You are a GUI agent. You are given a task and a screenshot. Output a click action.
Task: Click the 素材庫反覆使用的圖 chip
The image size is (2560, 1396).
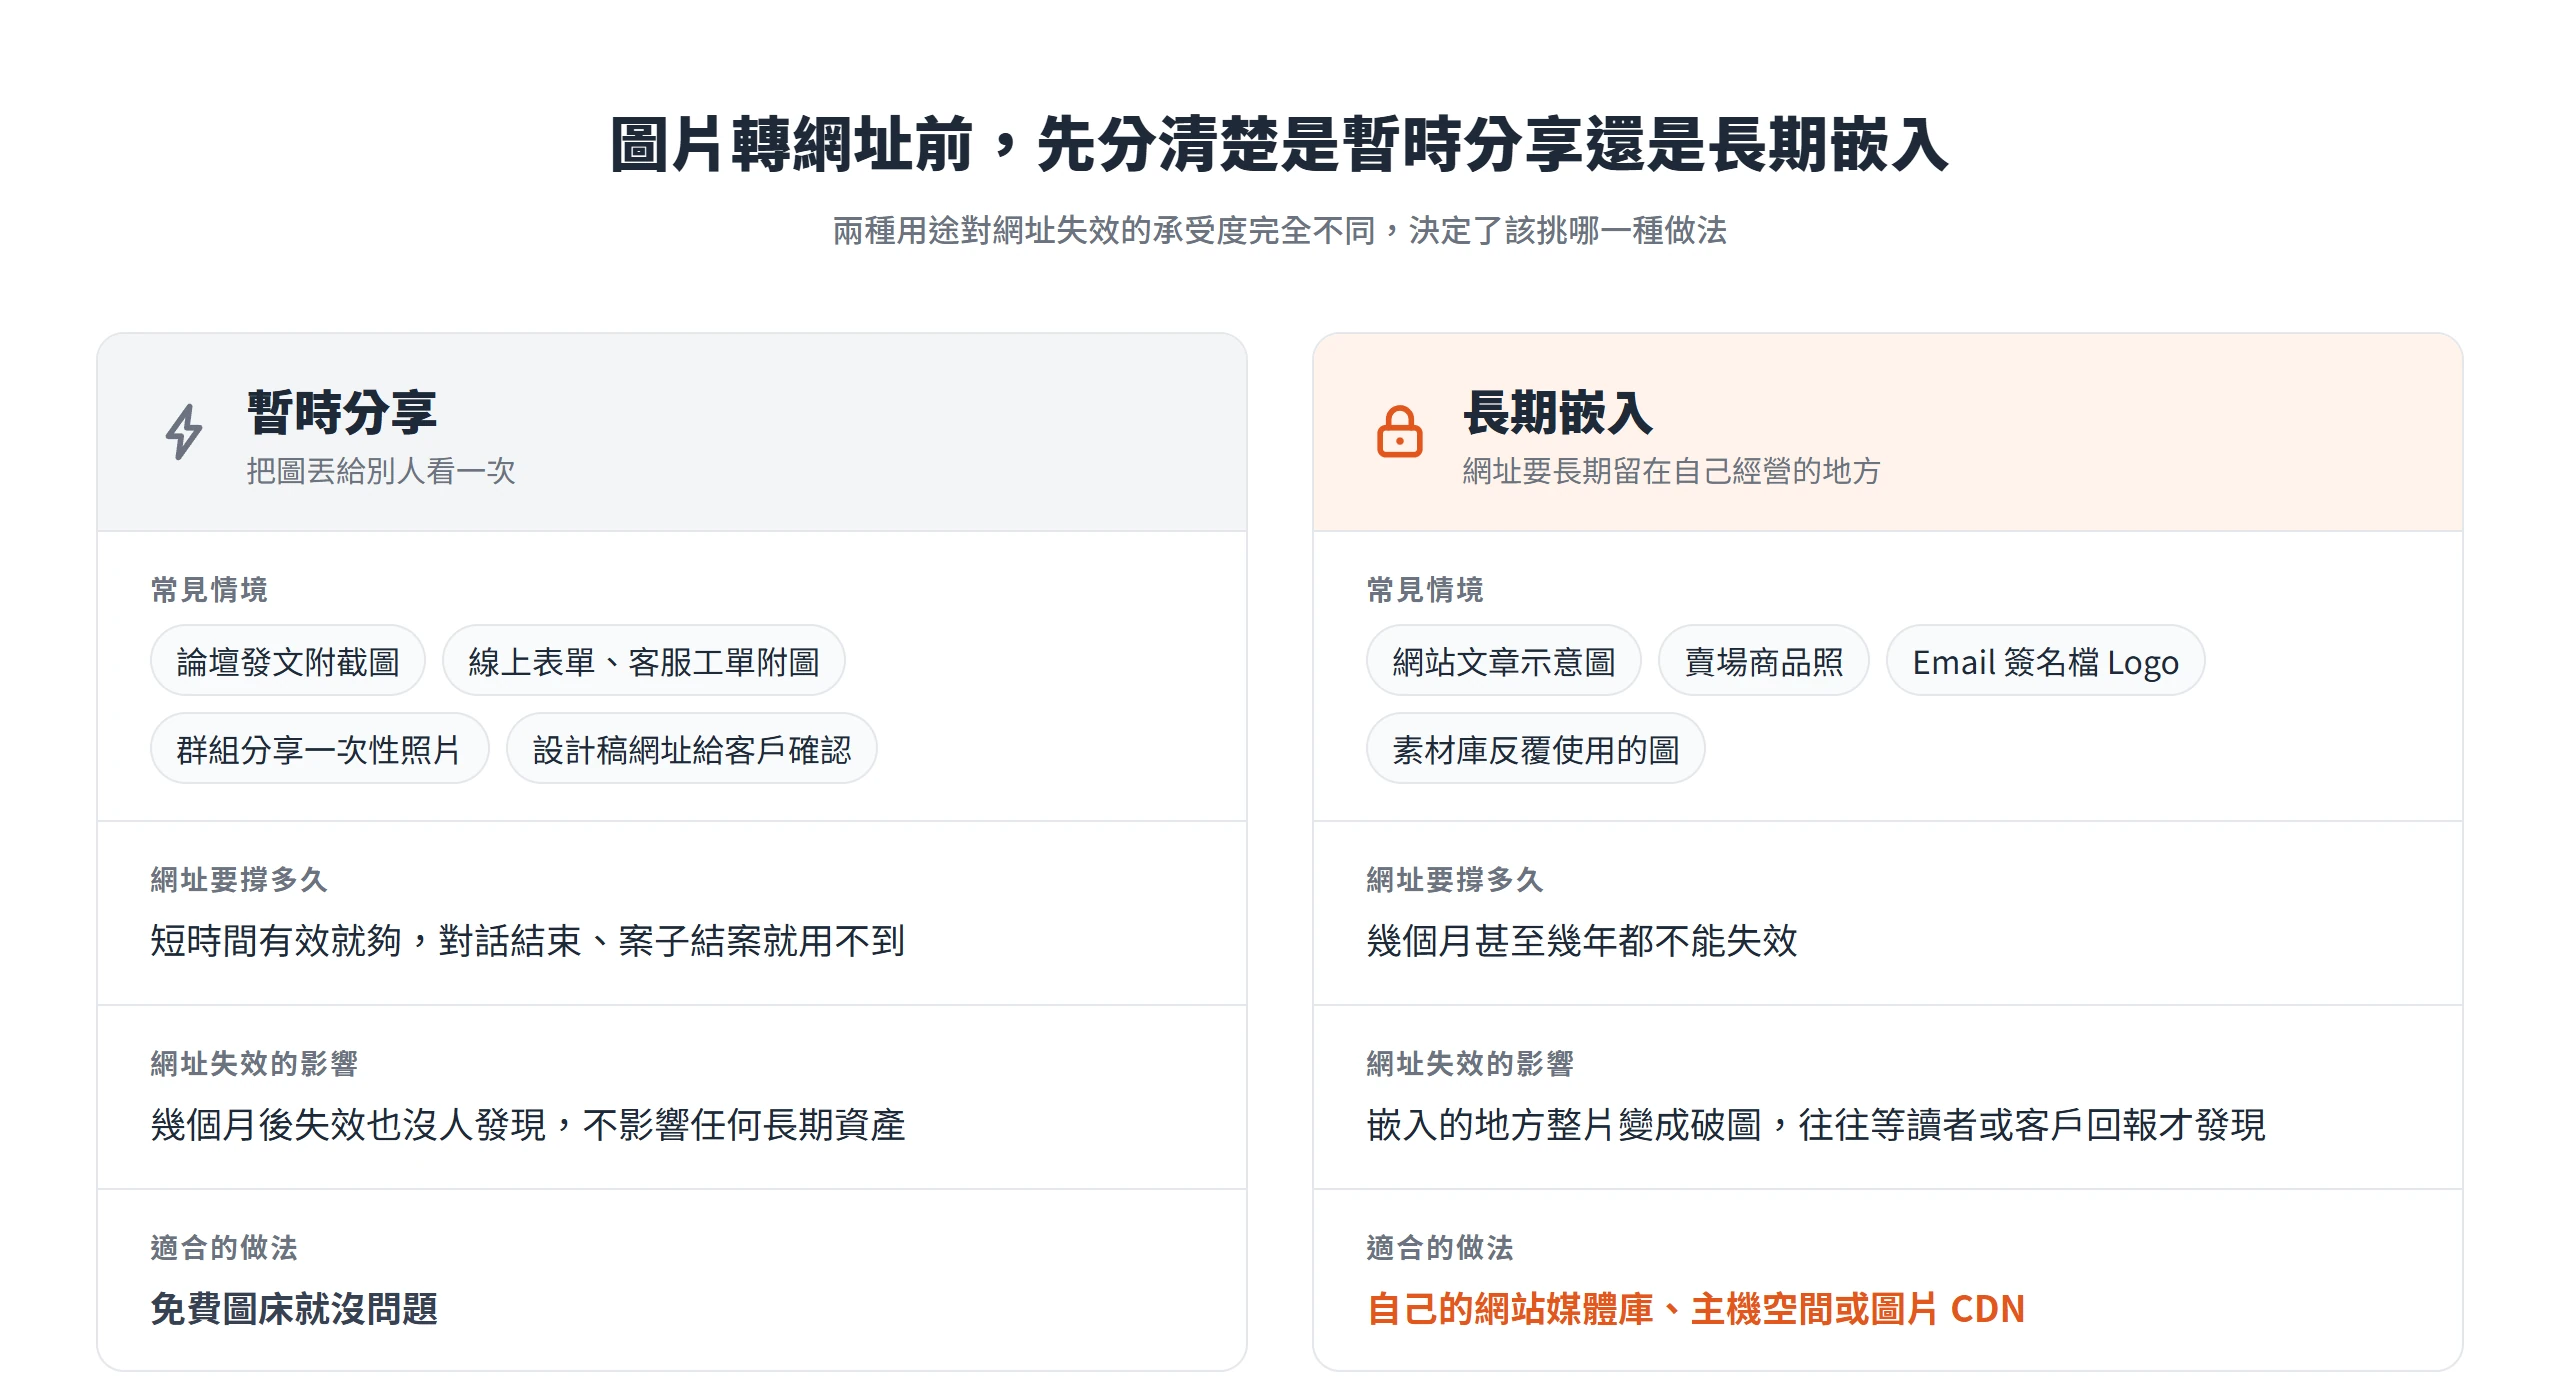[1535, 749]
